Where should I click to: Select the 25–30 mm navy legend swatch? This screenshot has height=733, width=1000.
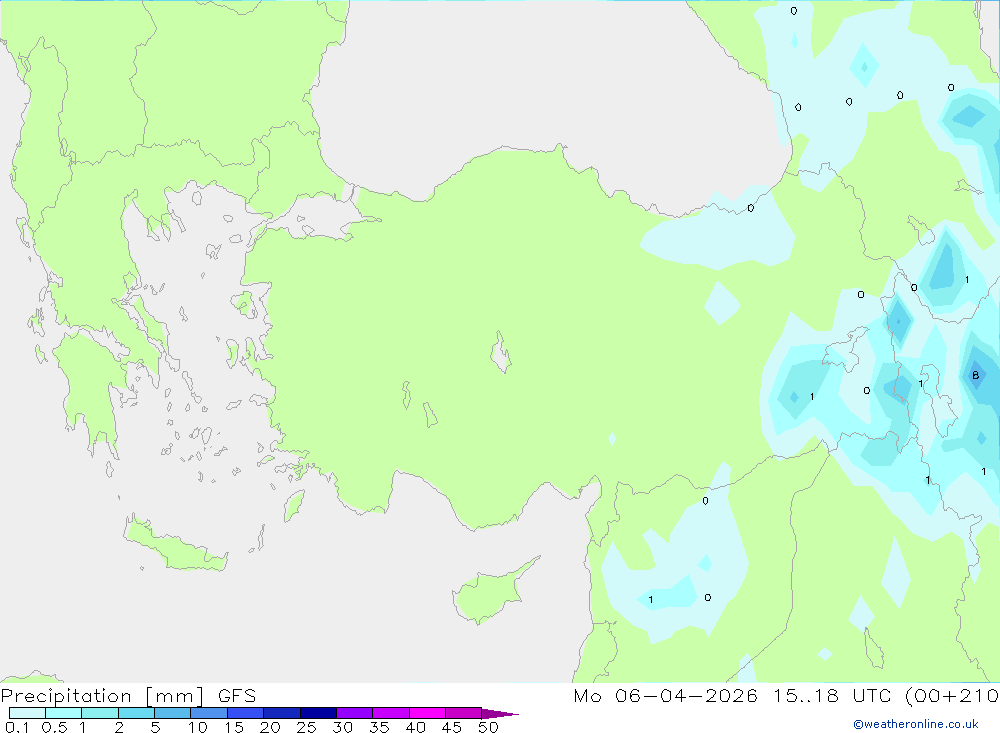[318, 713]
